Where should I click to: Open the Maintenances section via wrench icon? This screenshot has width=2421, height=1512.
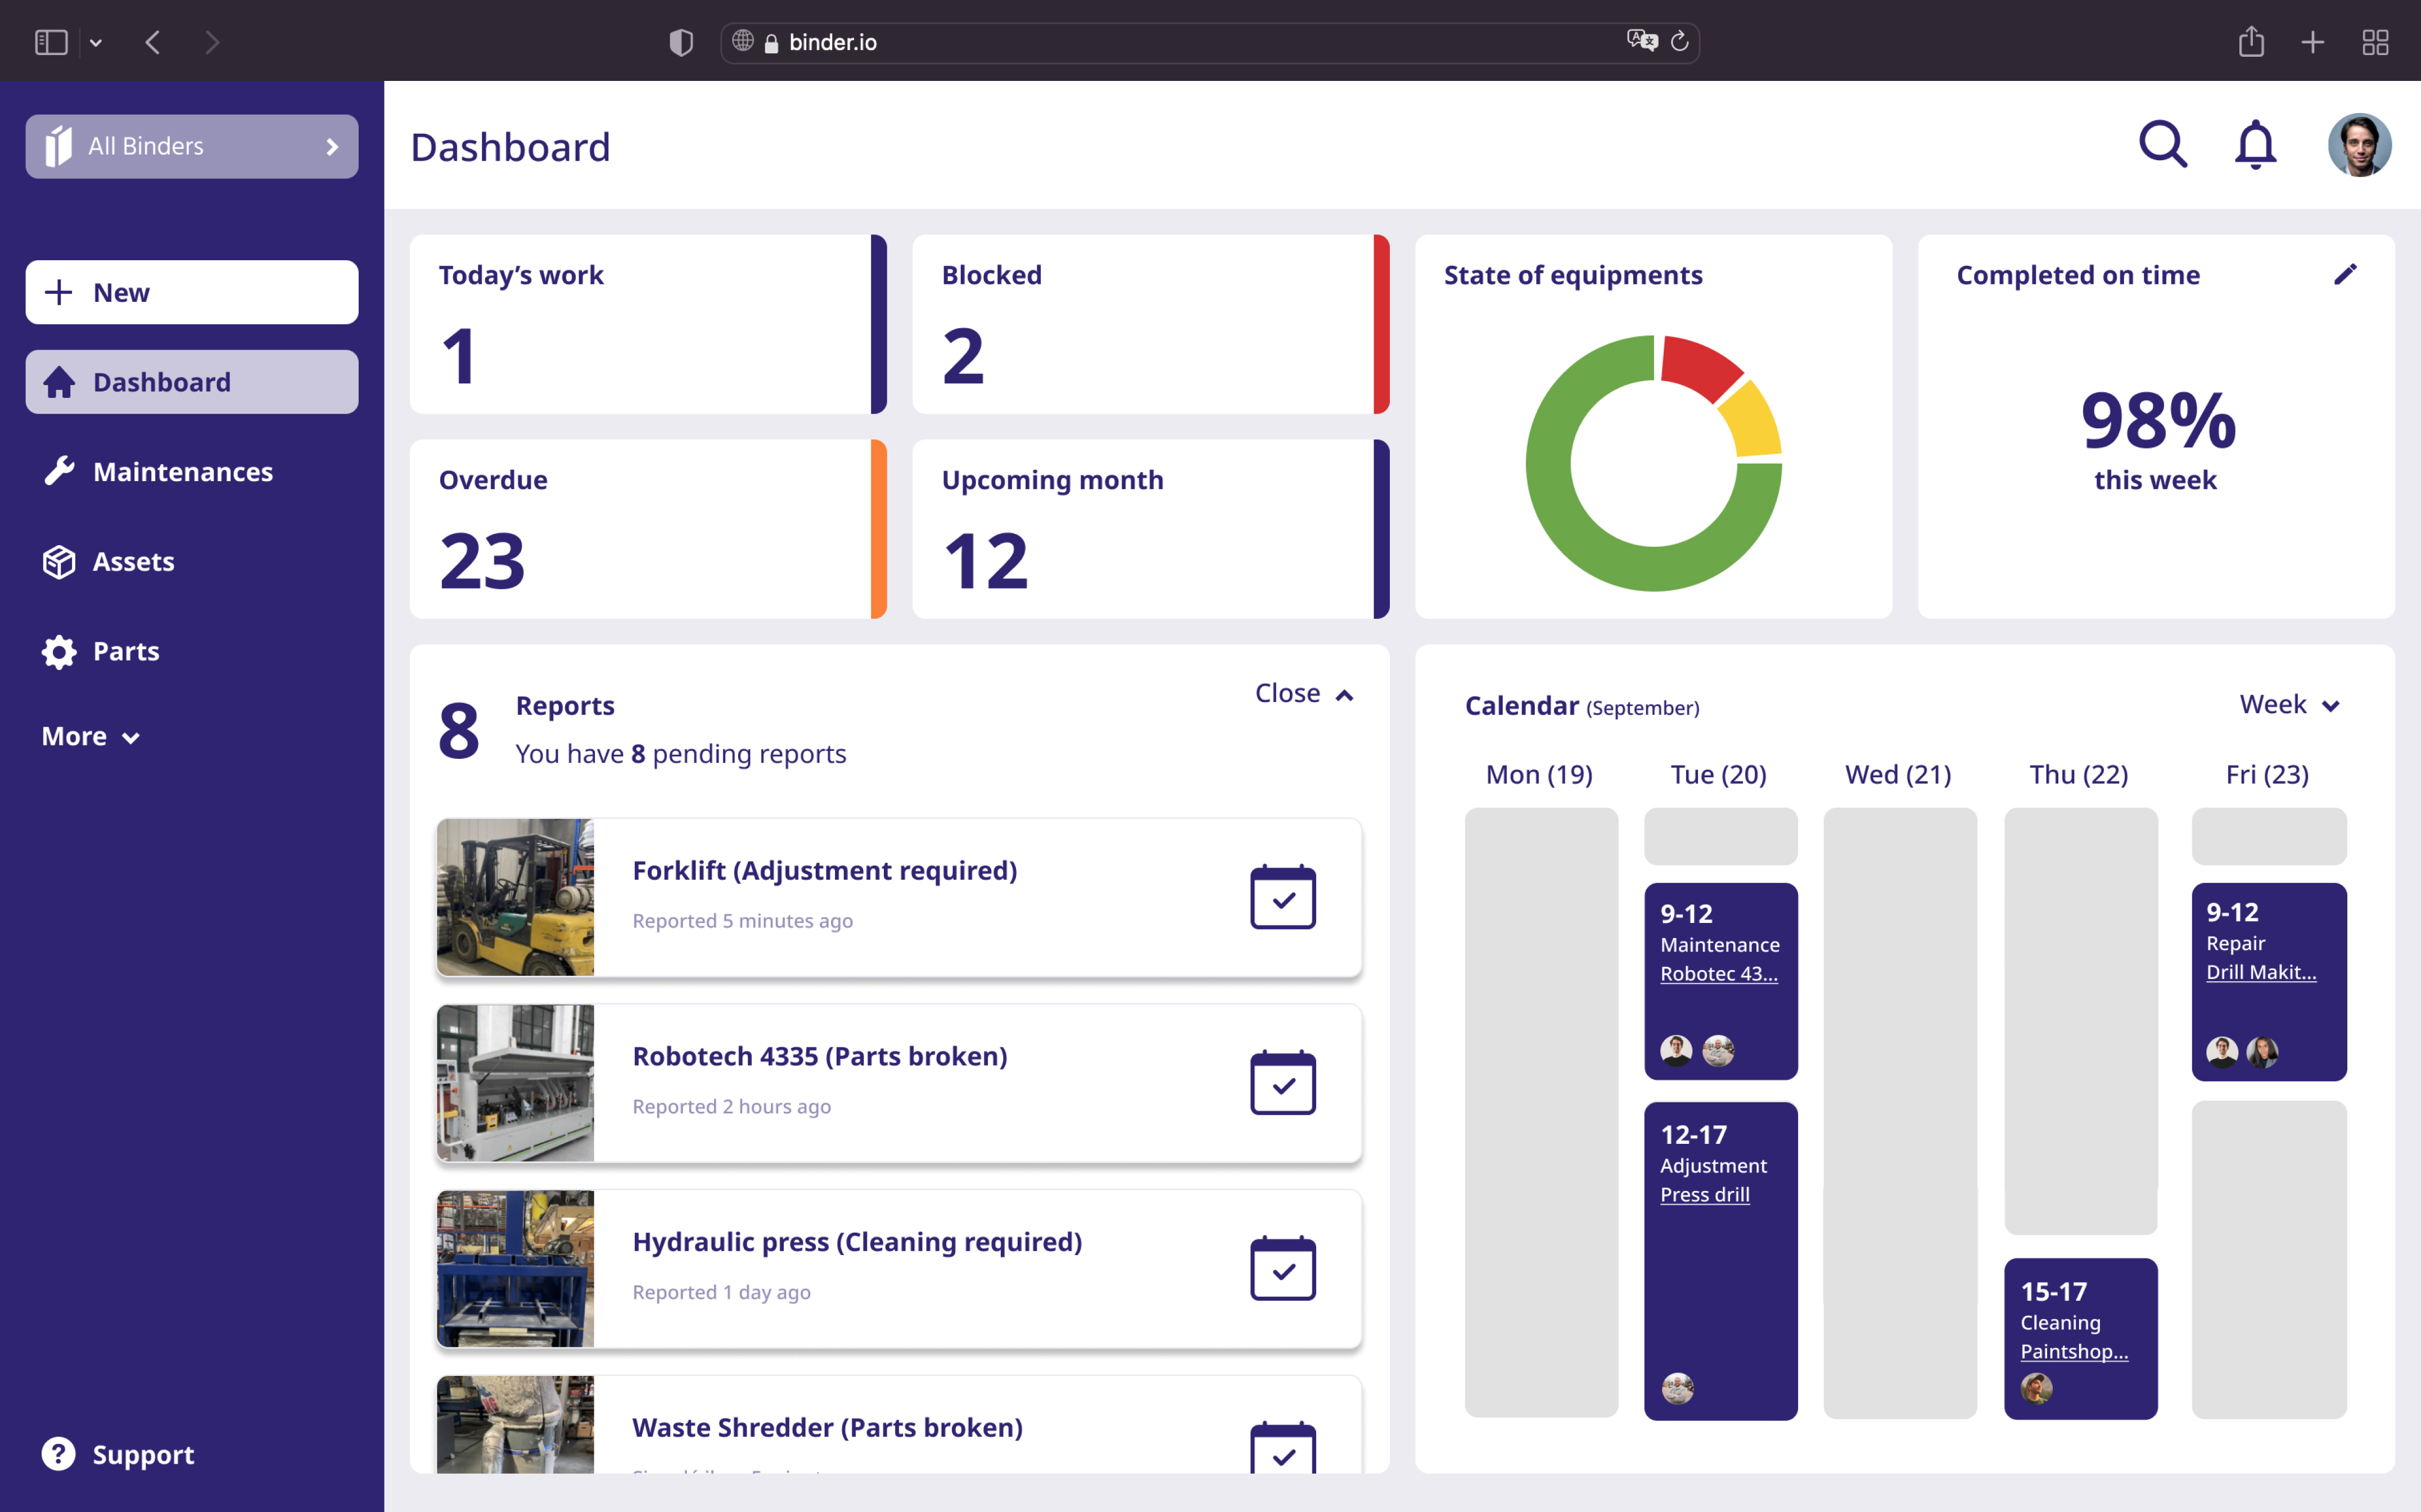(x=59, y=471)
